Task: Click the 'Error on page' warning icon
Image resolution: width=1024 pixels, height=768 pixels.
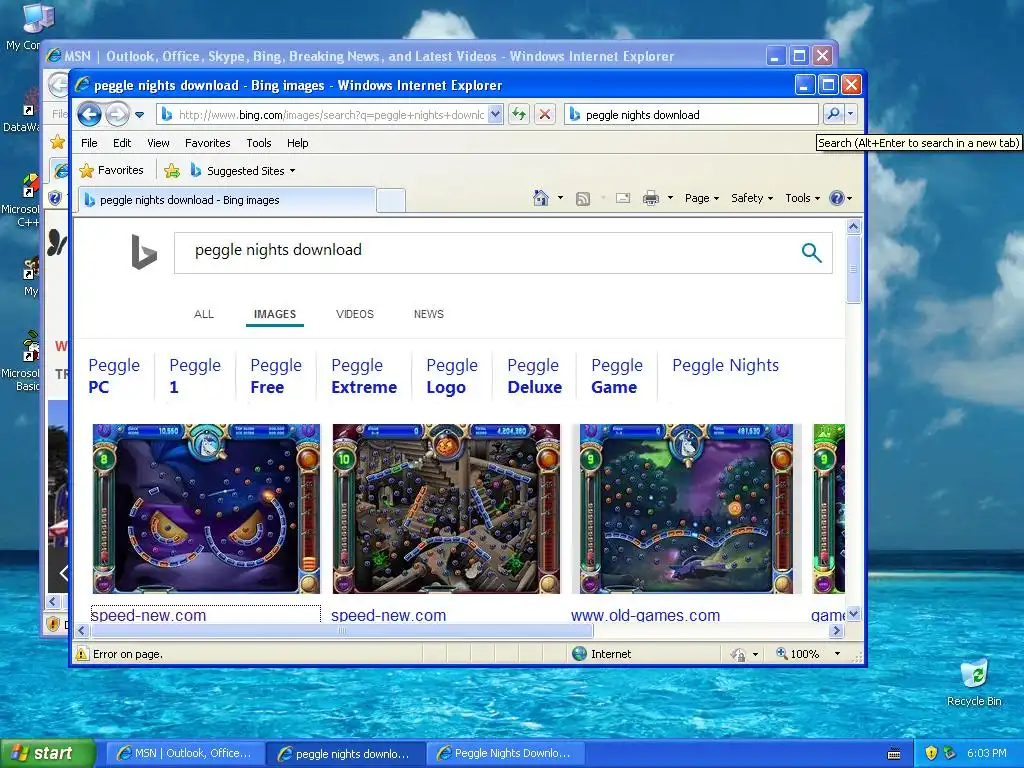Action: 82,654
